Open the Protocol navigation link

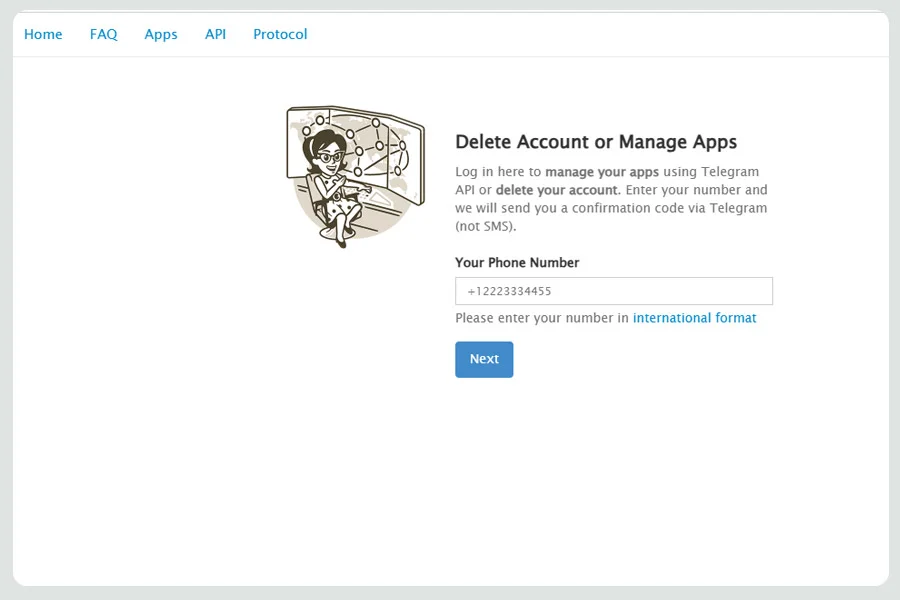click(280, 34)
